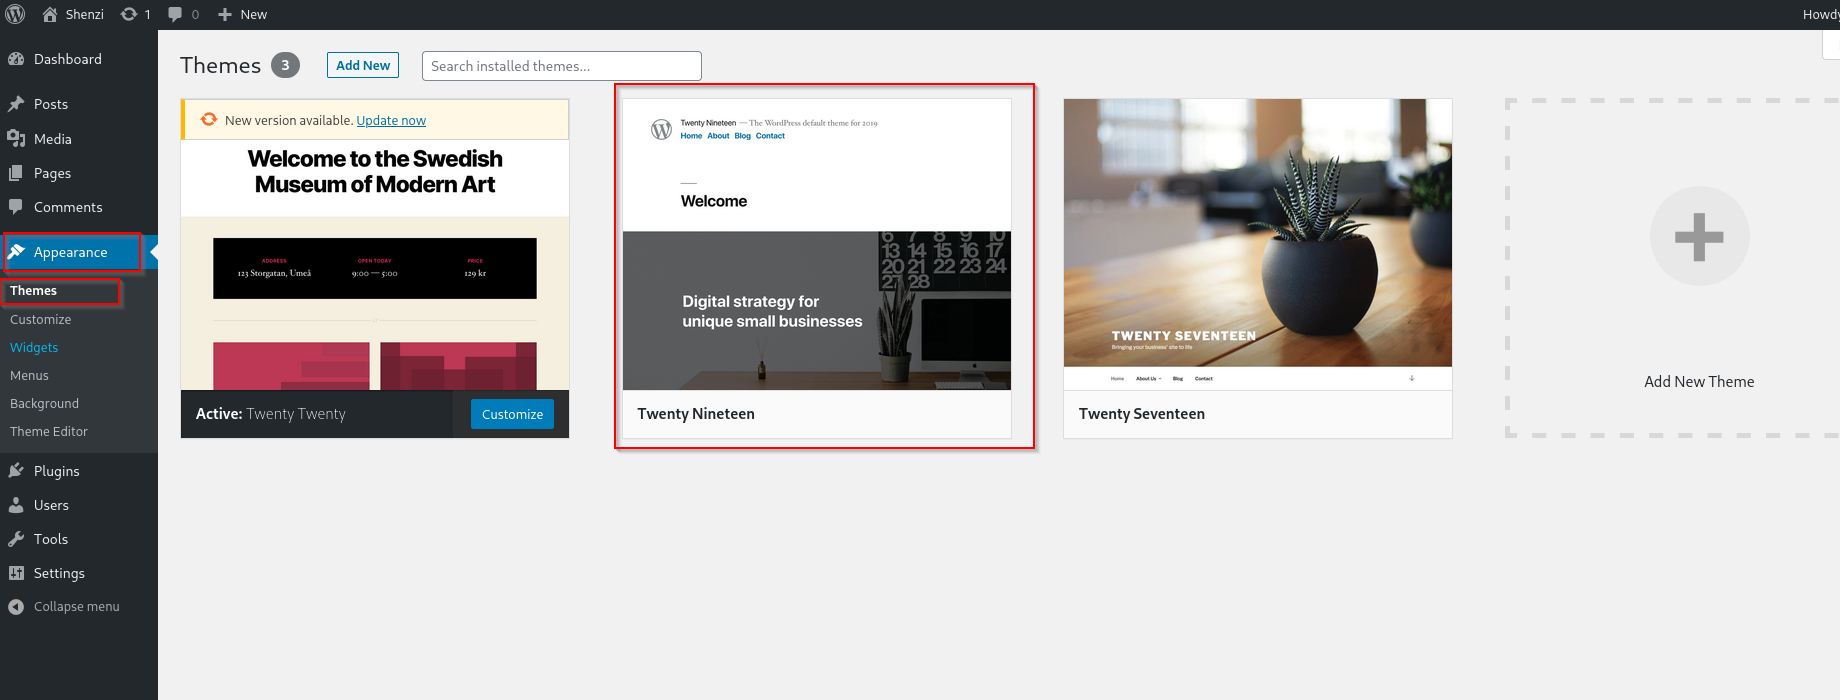Open the Shenzi site home link
The height and width of the screenshot is (700, 1840).
(x=72, y=14)
